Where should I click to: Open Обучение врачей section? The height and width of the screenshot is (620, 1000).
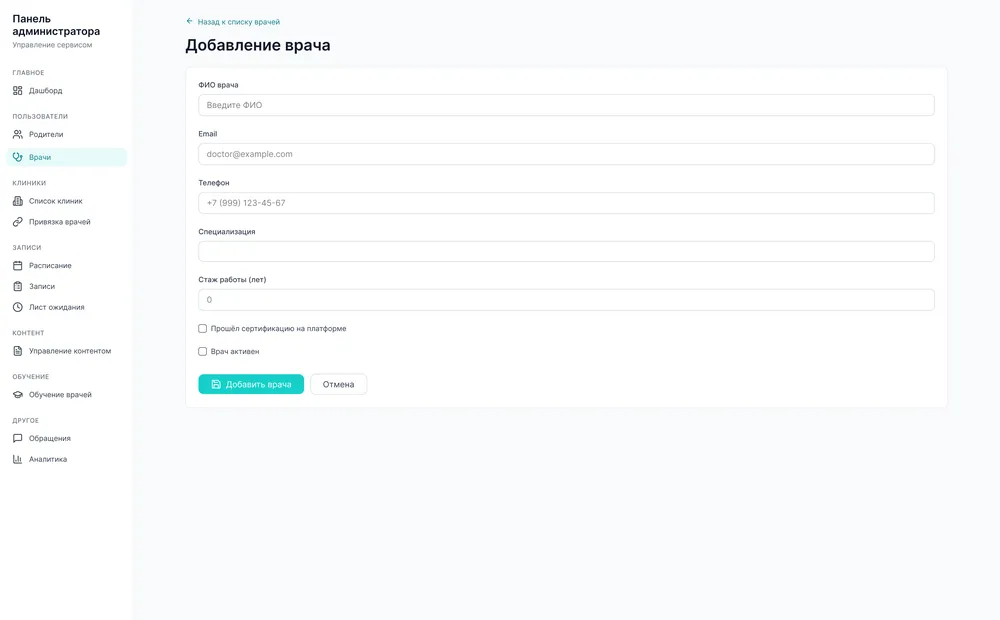click(x=66, y=395)
